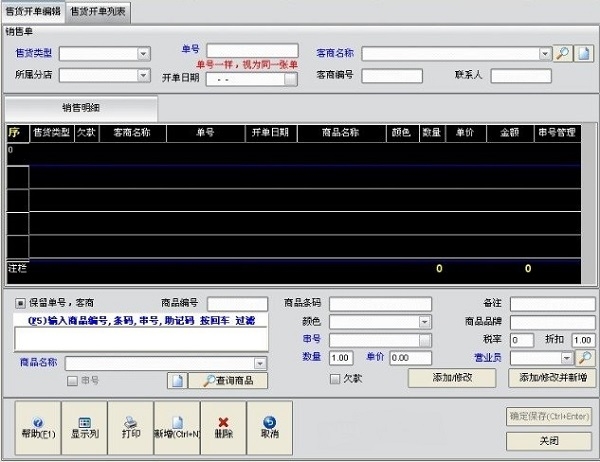Click the 添加/修改 button
Viewport: 600px width, 462px height.
pyautogui.click(x=452, y=378)
